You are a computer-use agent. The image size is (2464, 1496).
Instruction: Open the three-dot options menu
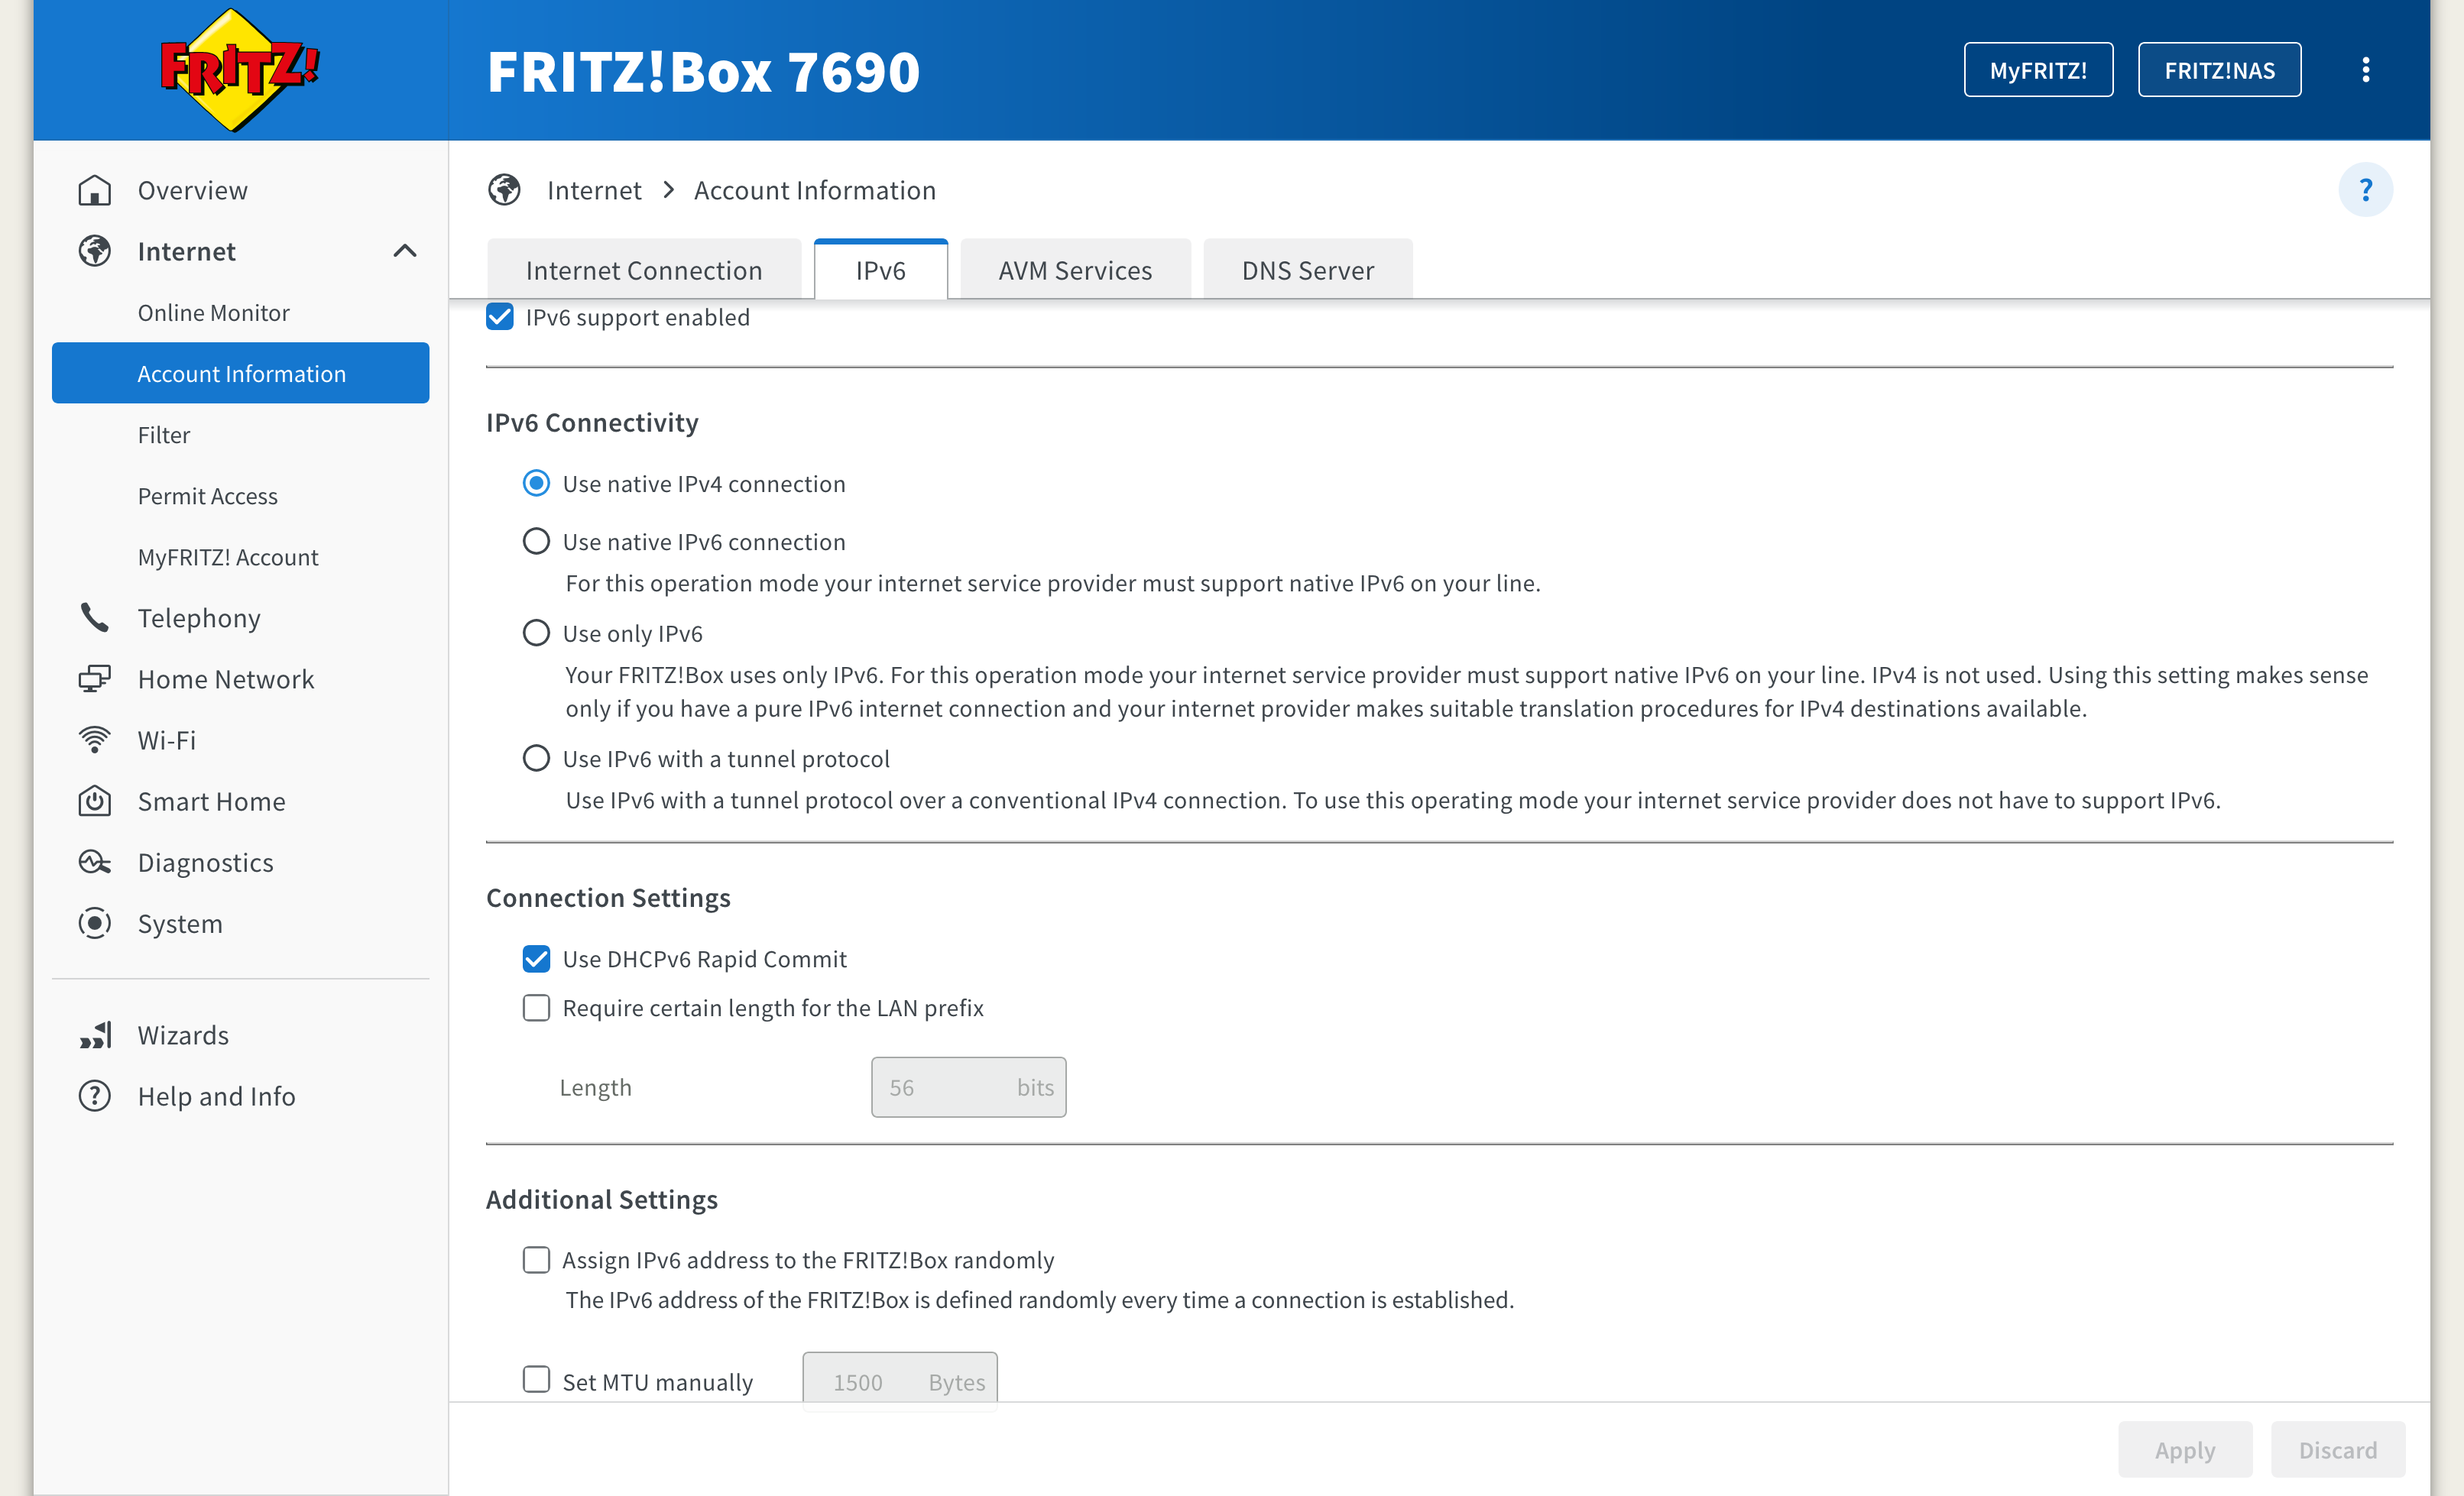[x=2365, y=70]
